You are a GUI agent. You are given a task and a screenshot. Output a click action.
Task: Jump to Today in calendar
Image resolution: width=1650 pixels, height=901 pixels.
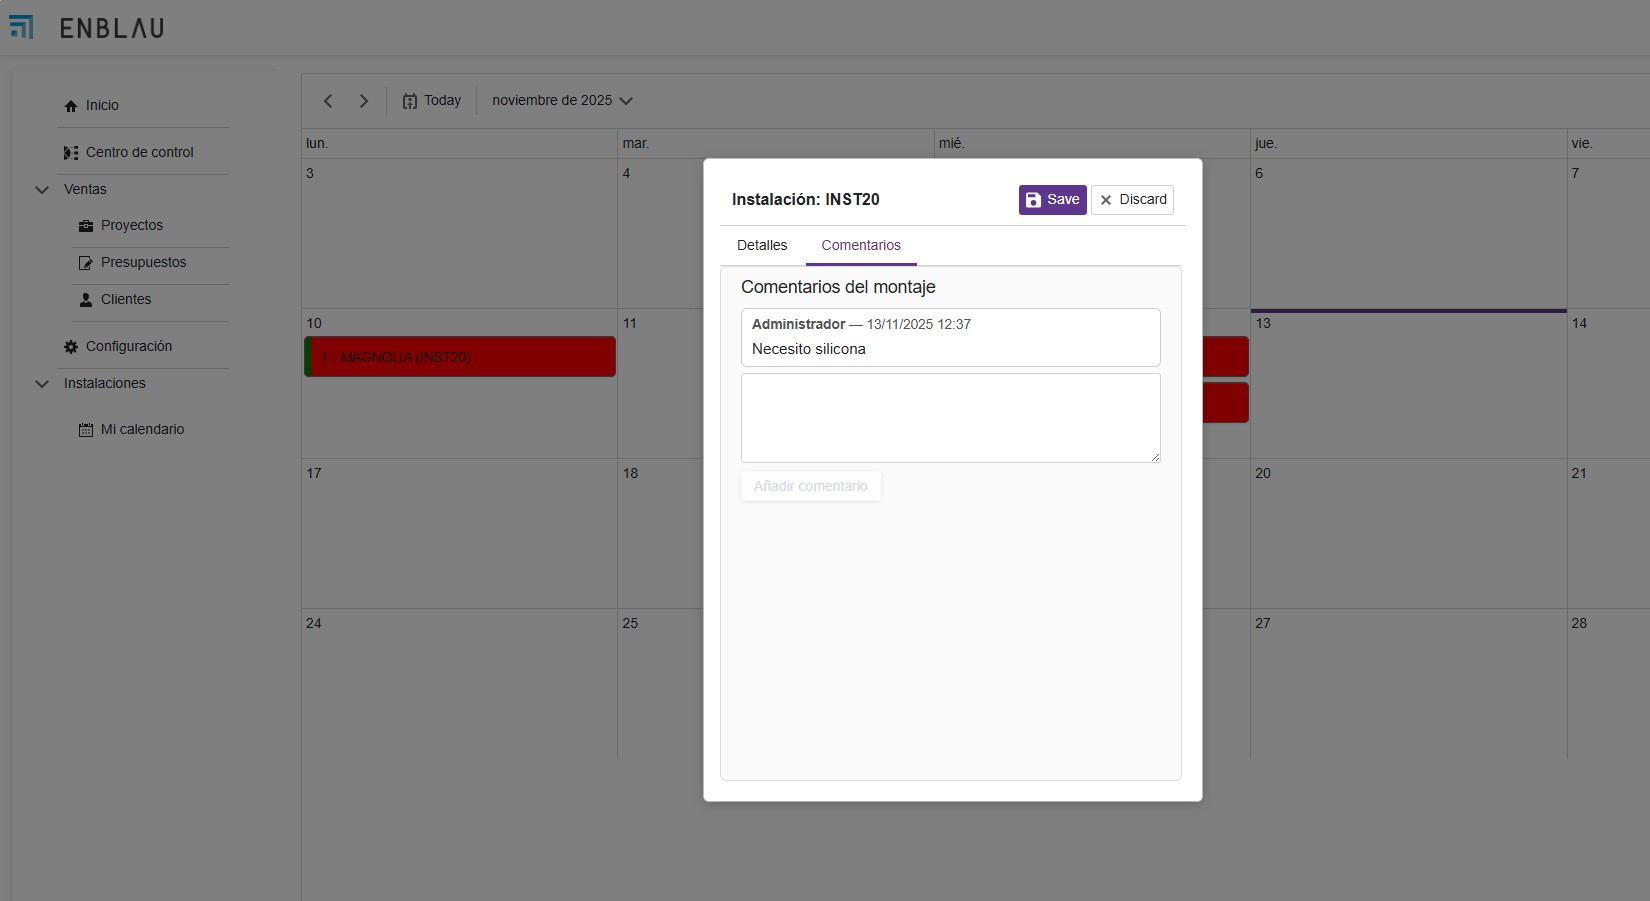pos(432,101)
